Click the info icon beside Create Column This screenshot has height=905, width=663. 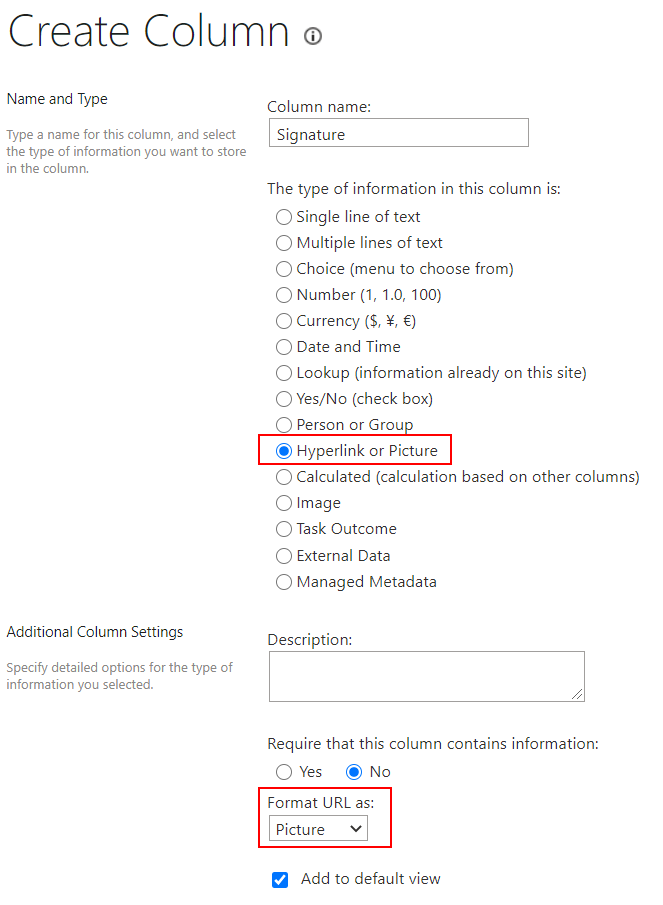(313, 37)
